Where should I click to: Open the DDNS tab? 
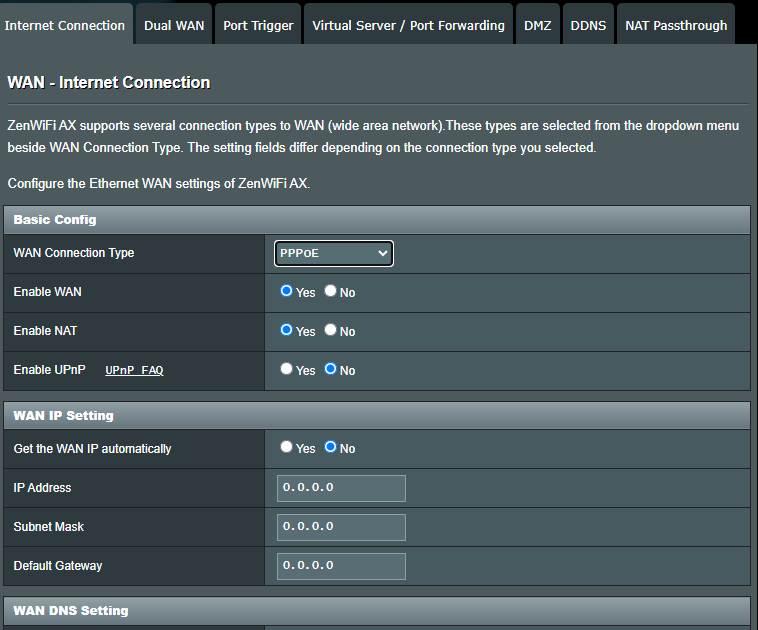point(588,25)
